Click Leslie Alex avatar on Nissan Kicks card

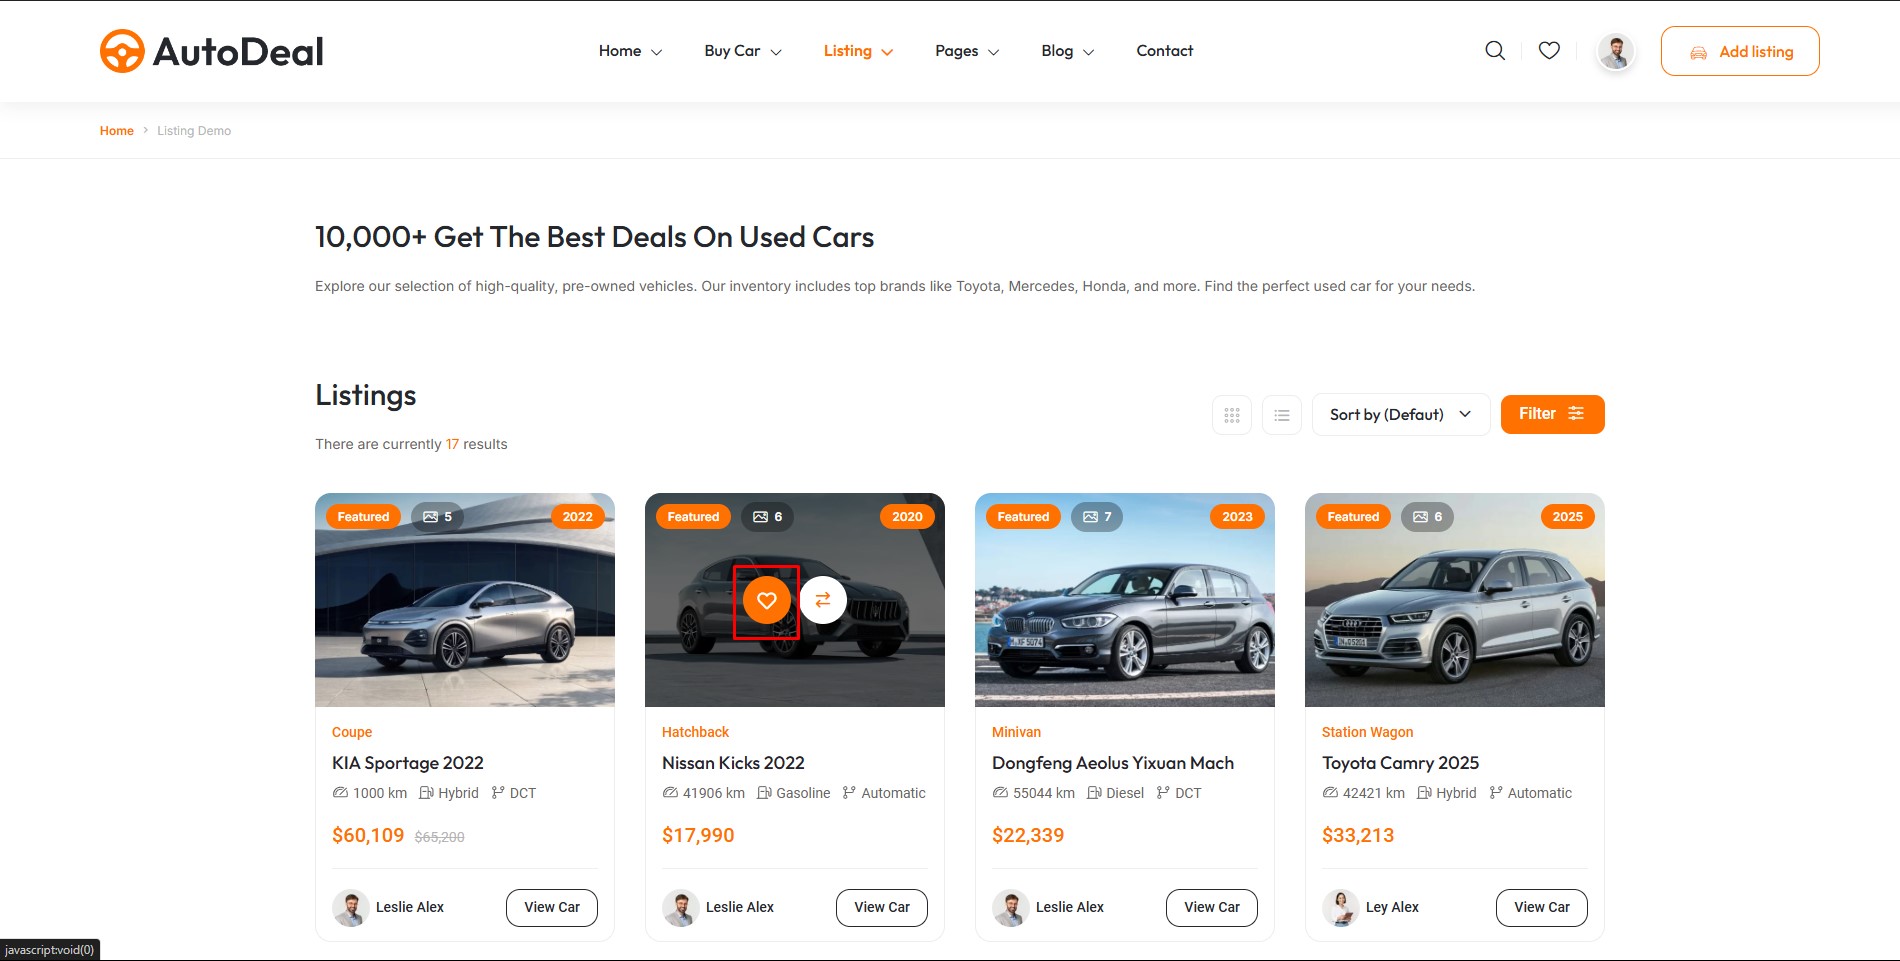680,908
